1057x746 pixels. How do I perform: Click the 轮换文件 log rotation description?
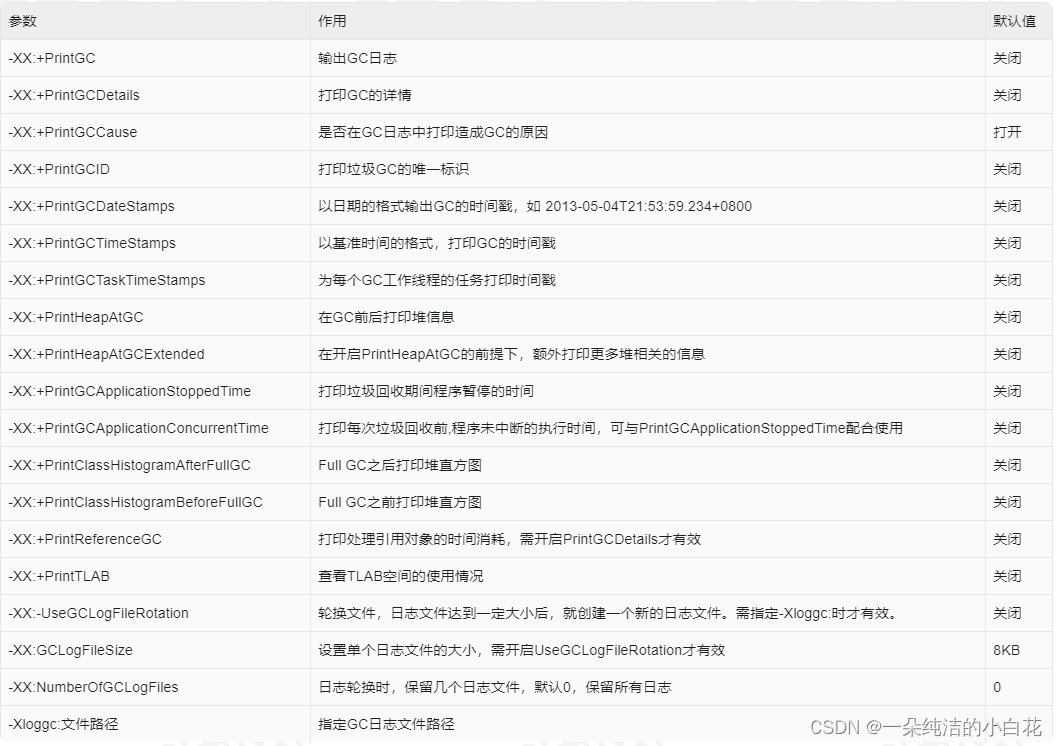[607, 614]
